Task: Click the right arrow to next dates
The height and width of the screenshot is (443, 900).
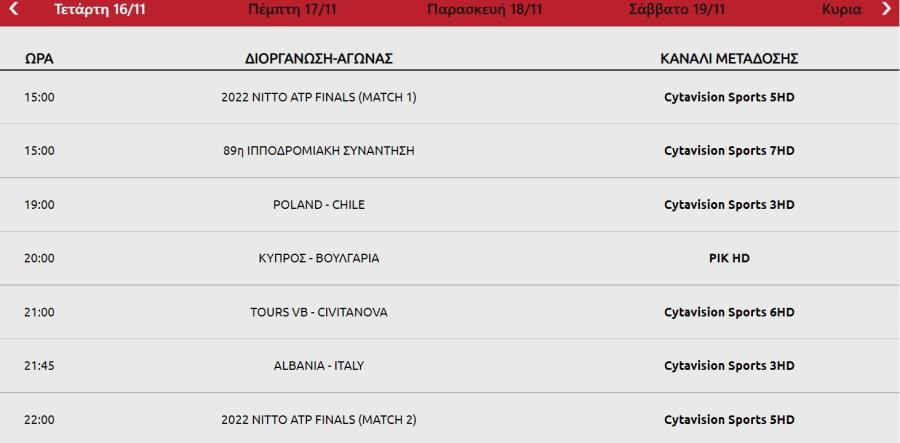Action: (886, 9)
